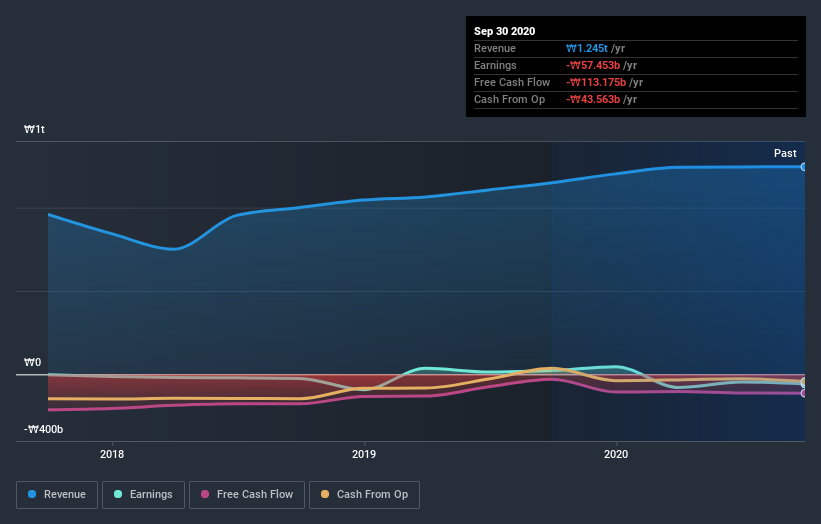Click the Cash From Op tooltip label
The height and width of the screenshot is (524, 821).
pos(509,99)
